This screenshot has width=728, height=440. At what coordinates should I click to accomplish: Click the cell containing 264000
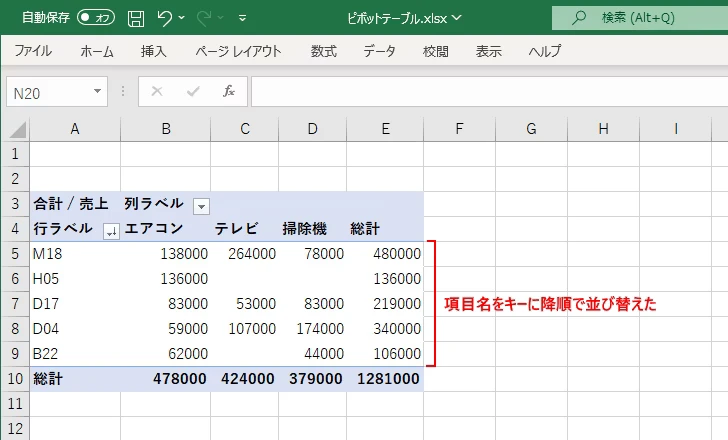tap(245, 254)
